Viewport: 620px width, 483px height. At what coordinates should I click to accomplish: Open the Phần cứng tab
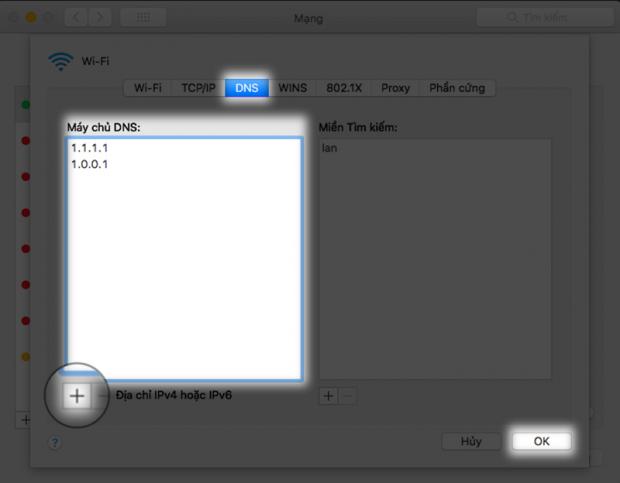[456, 88]
